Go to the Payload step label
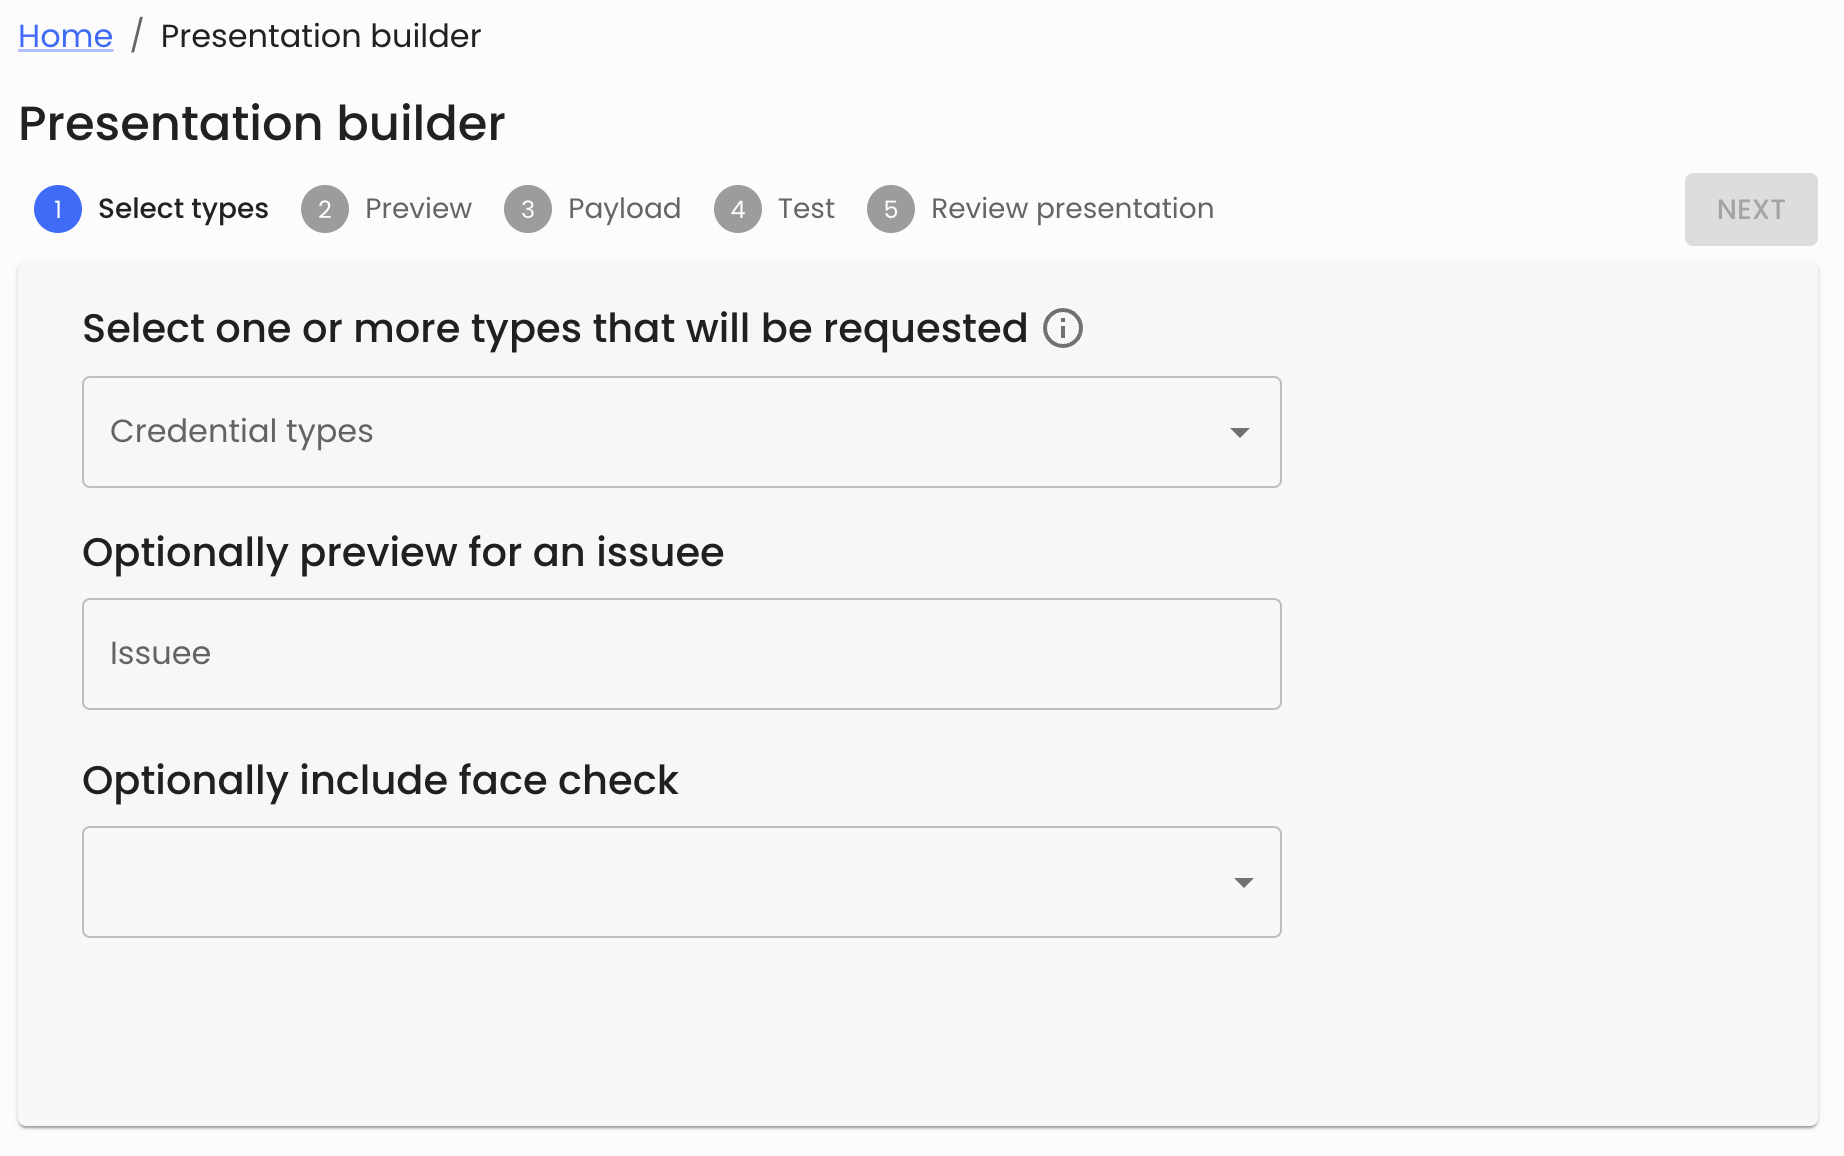 point(624,209)
